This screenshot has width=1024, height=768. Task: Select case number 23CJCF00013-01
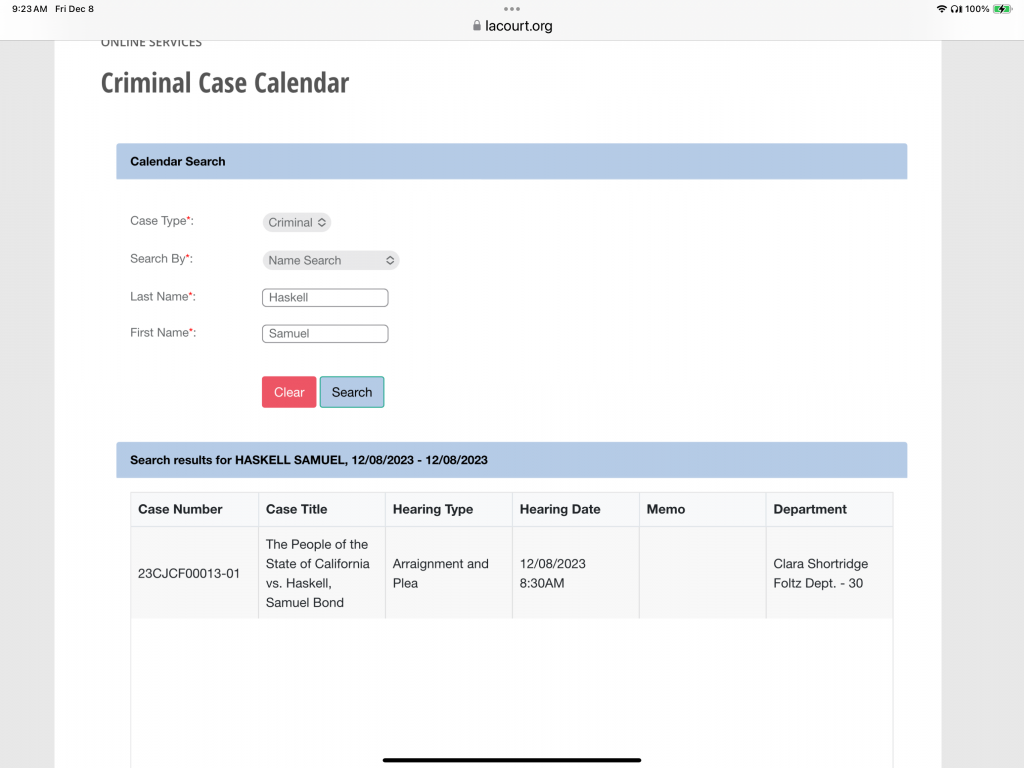189,574
